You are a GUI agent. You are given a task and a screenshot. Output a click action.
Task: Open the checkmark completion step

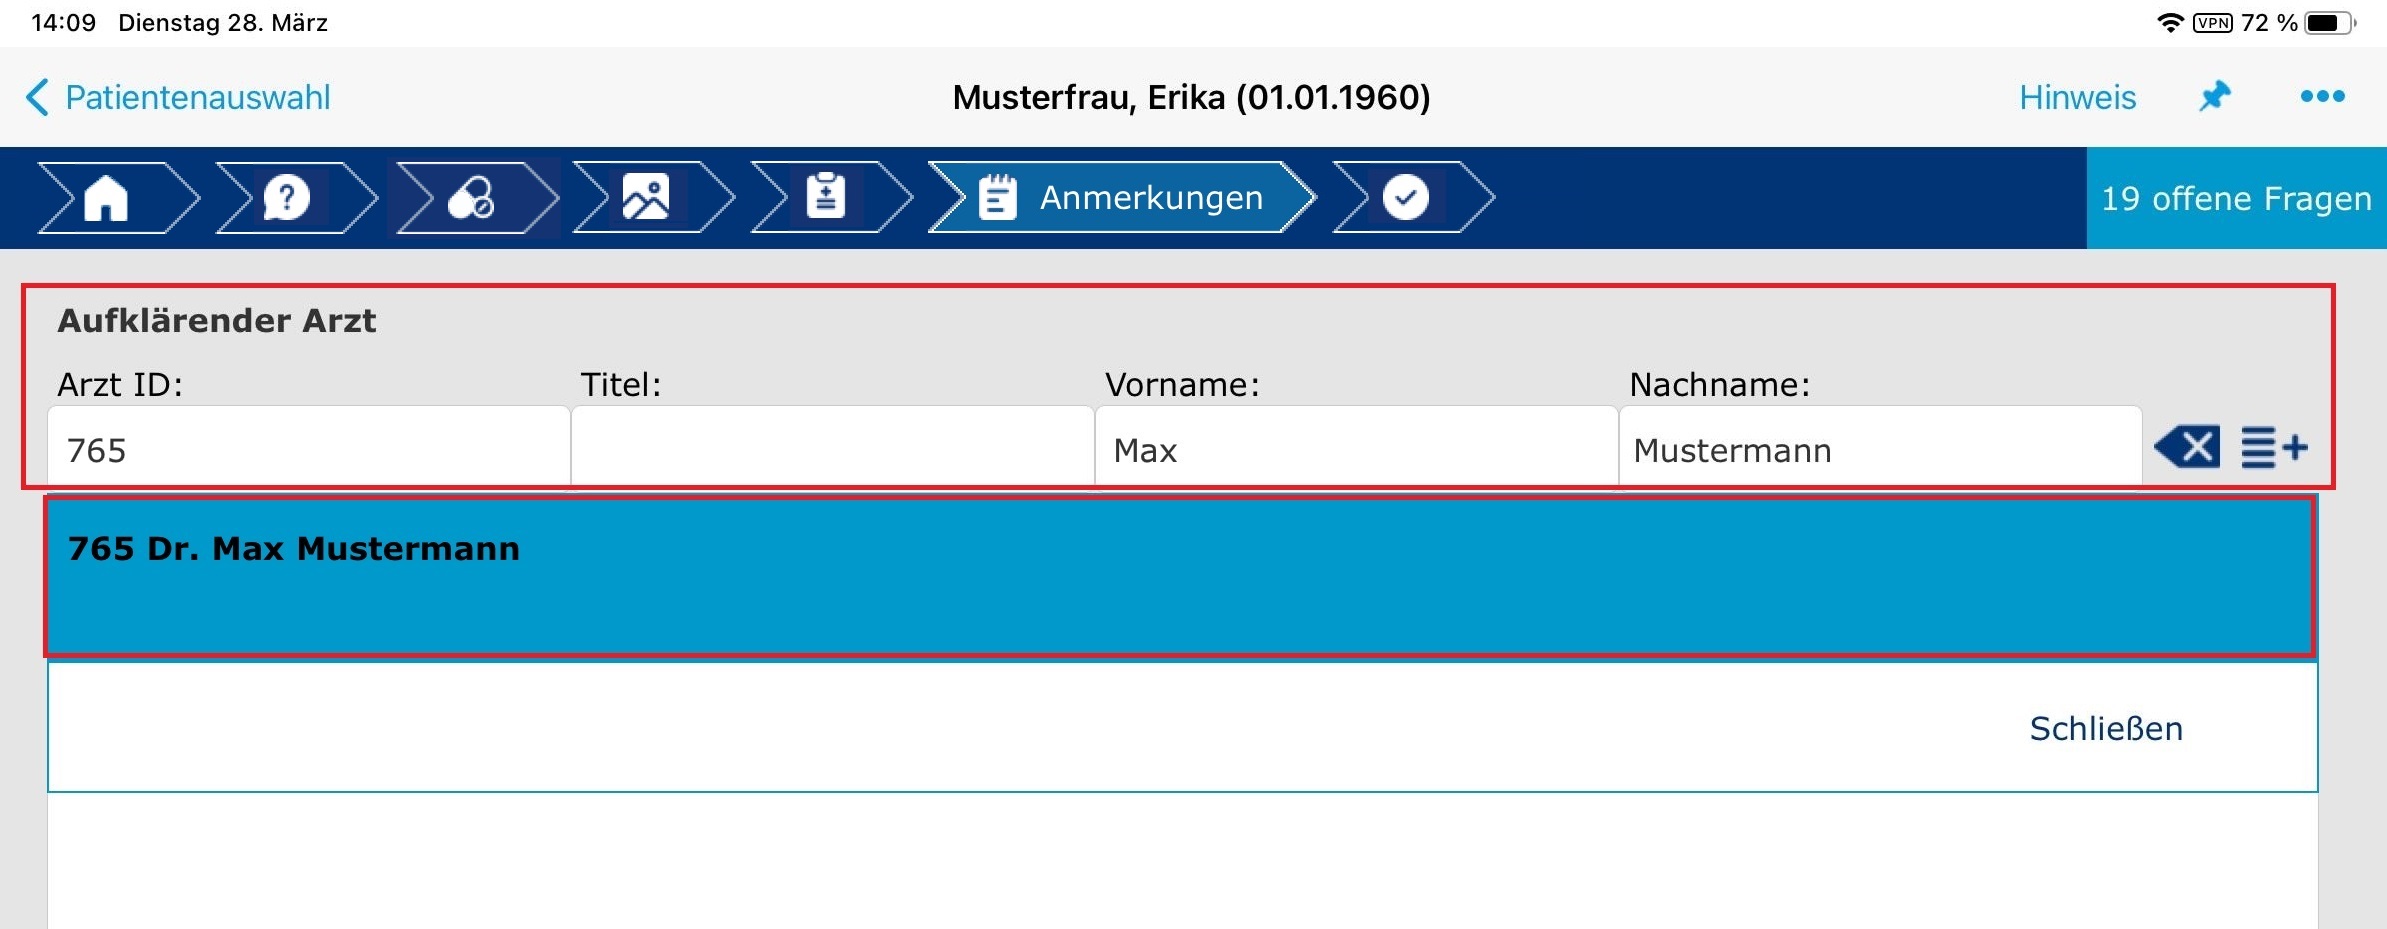(1405, 197)
